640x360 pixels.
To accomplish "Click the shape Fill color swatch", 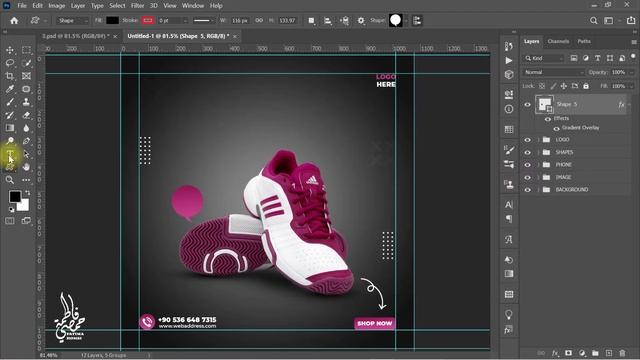I will point(112,20).
